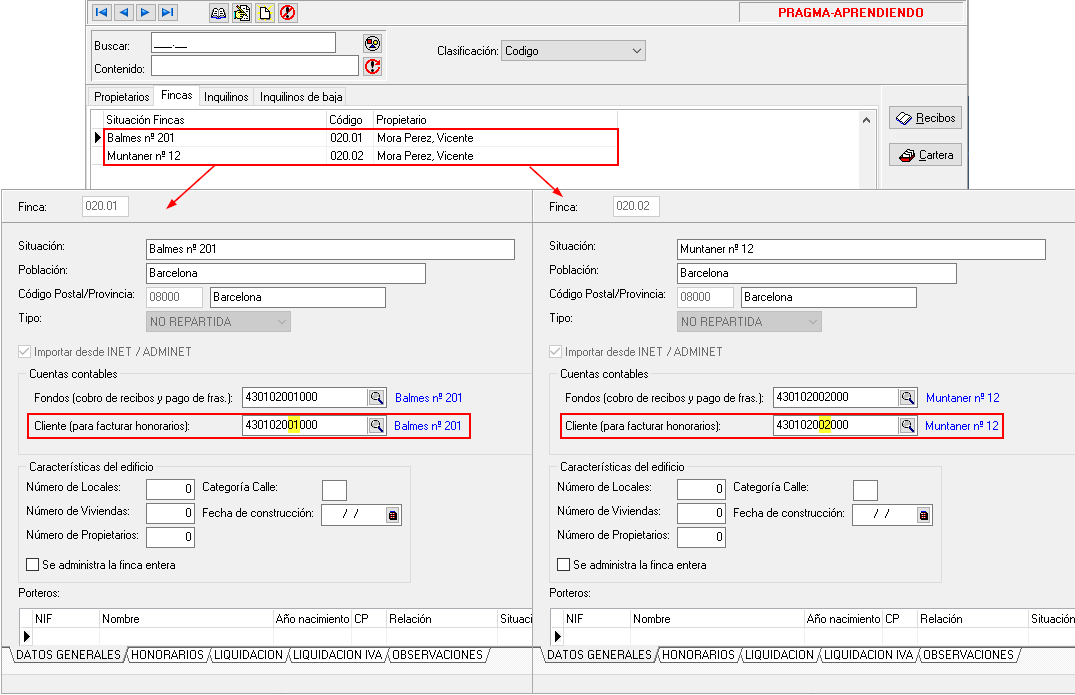
Task: Click into the Buscar input field
Action: tap(243, 43)
